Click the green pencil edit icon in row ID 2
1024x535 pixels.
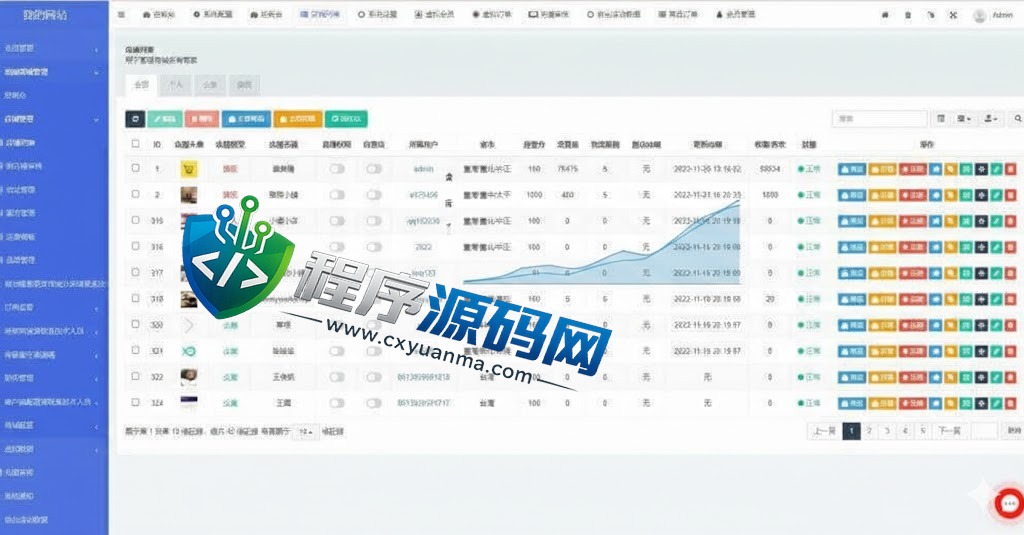click(996, 195)
